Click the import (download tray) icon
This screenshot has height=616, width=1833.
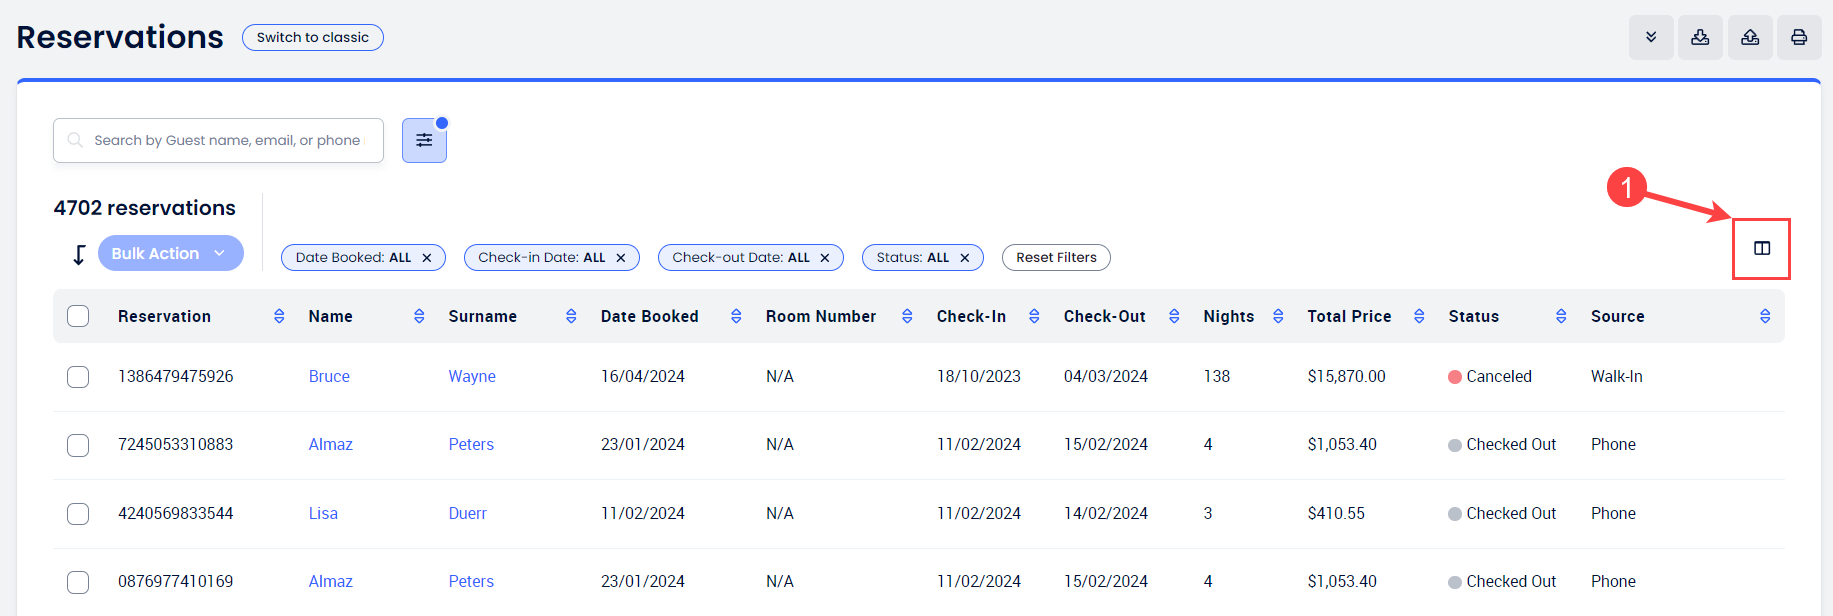pyautogui.click(x=1699, y=38)
